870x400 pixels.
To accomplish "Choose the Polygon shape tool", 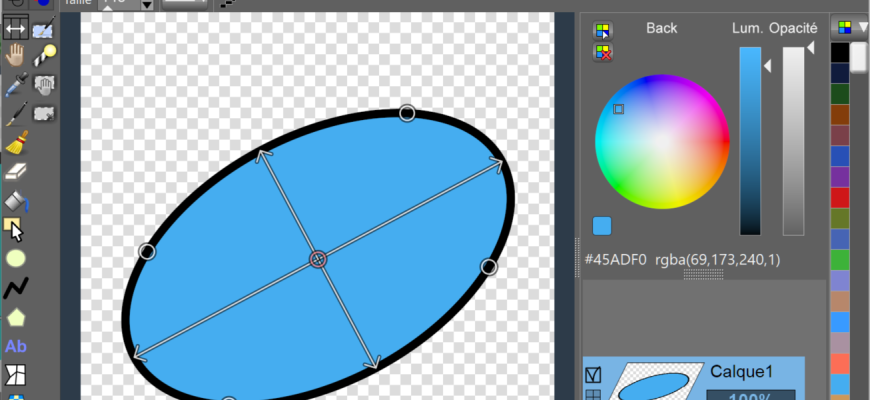I will 16,317.
